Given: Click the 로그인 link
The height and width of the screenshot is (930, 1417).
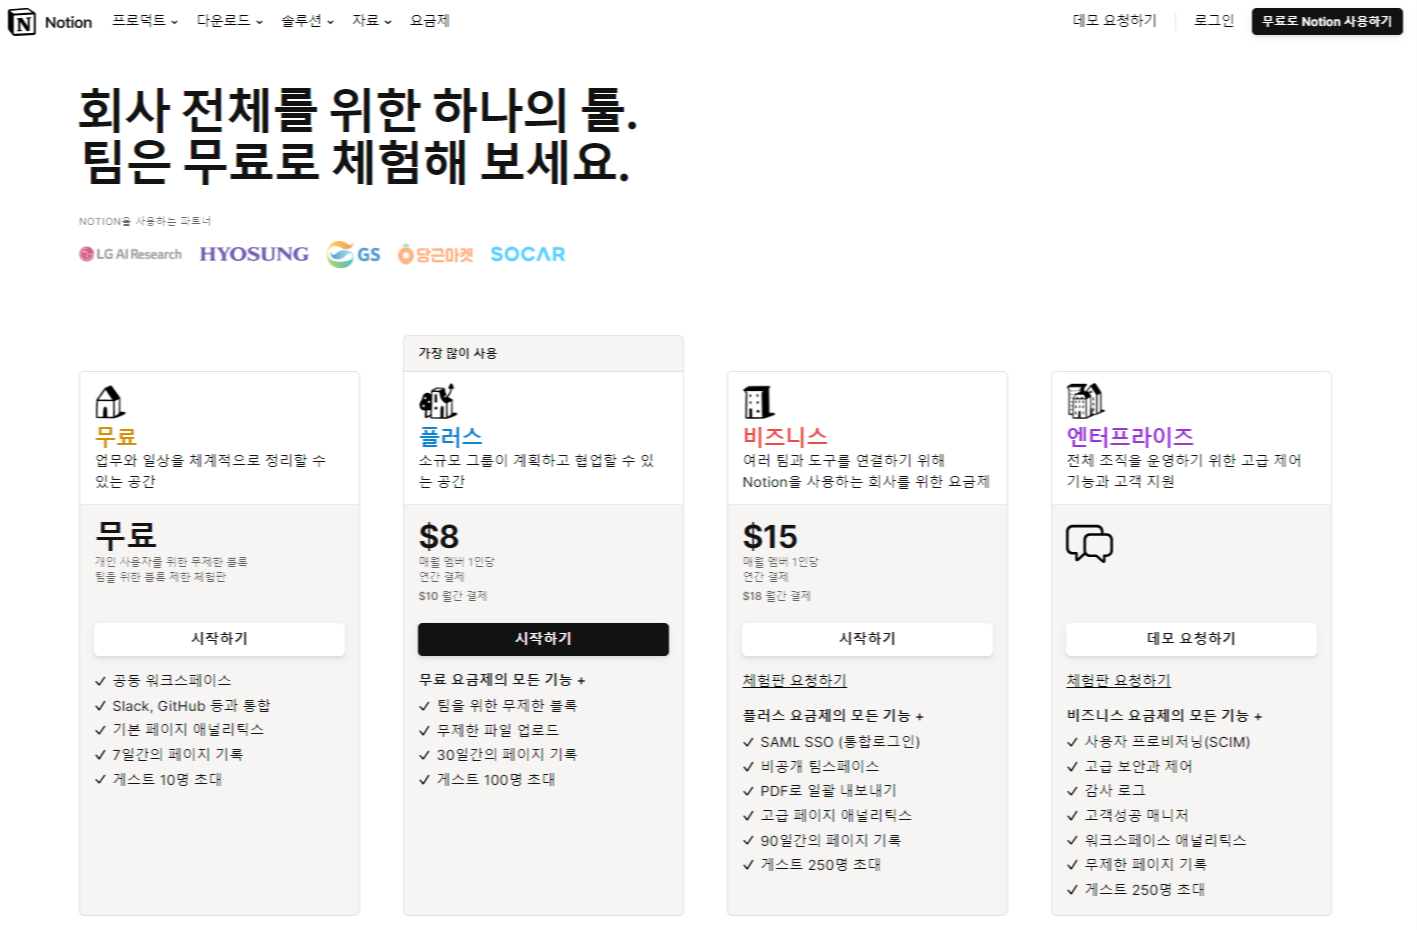Looking at the screenshot, I should (1214, 21).
